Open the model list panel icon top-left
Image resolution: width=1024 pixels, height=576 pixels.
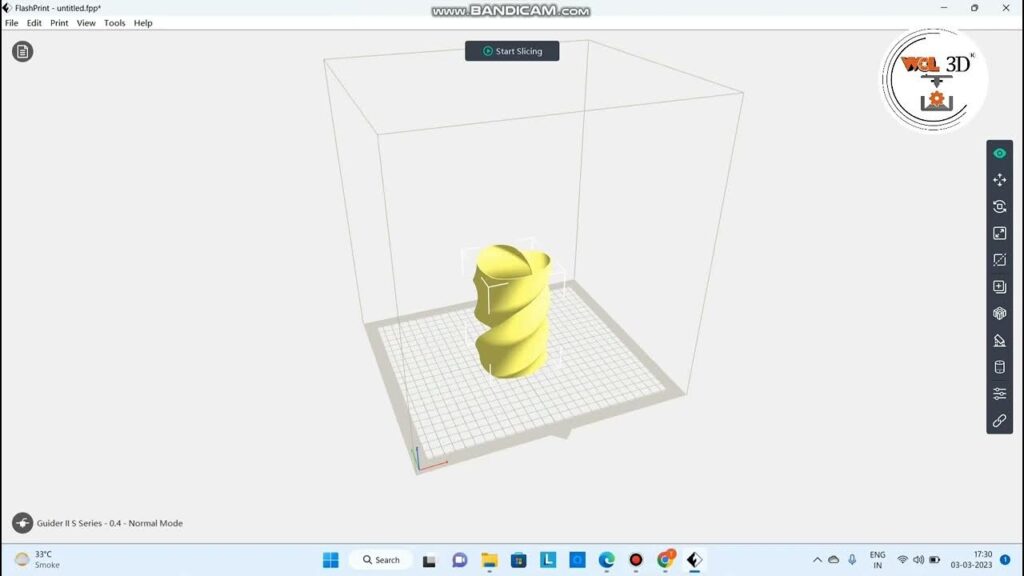[22, 51]
